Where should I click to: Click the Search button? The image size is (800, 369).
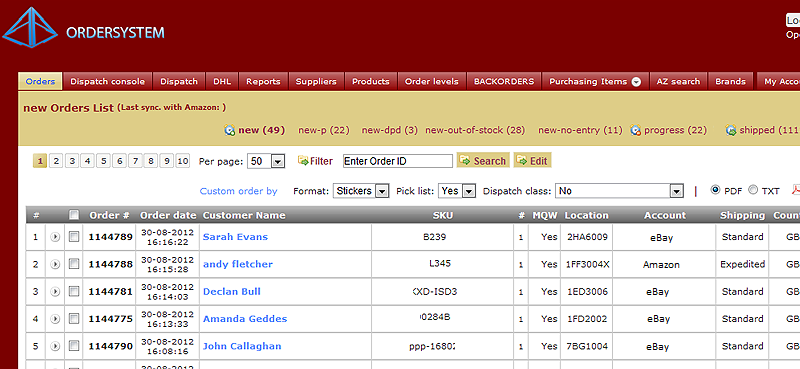[x=483, y=161]
